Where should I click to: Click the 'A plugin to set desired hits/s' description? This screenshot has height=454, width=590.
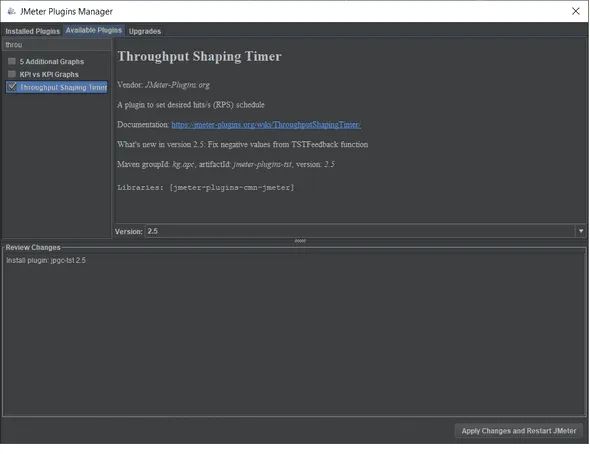(x=191, y=105)
